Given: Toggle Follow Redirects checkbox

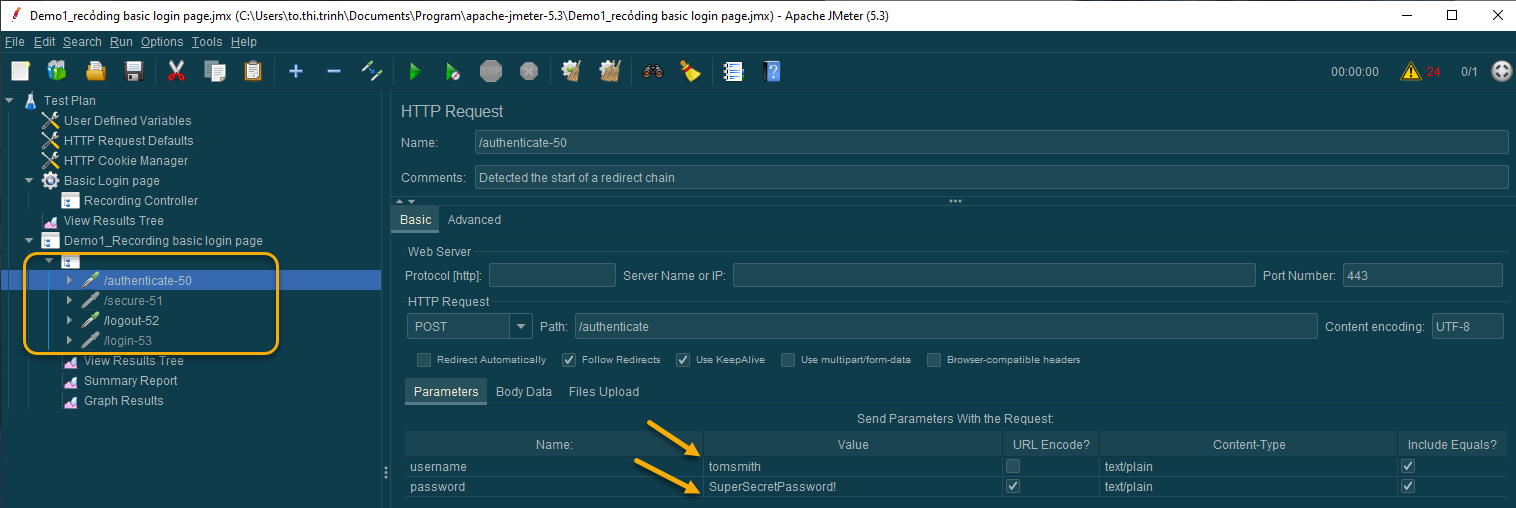Looking at the screenshot, I should click(x=570, y=360).
